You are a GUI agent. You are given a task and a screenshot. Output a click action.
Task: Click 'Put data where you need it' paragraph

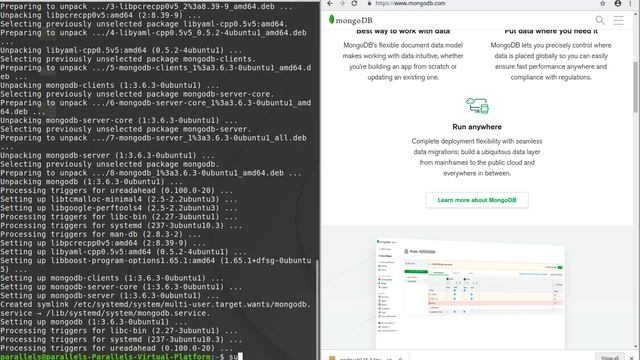(551, 61)
